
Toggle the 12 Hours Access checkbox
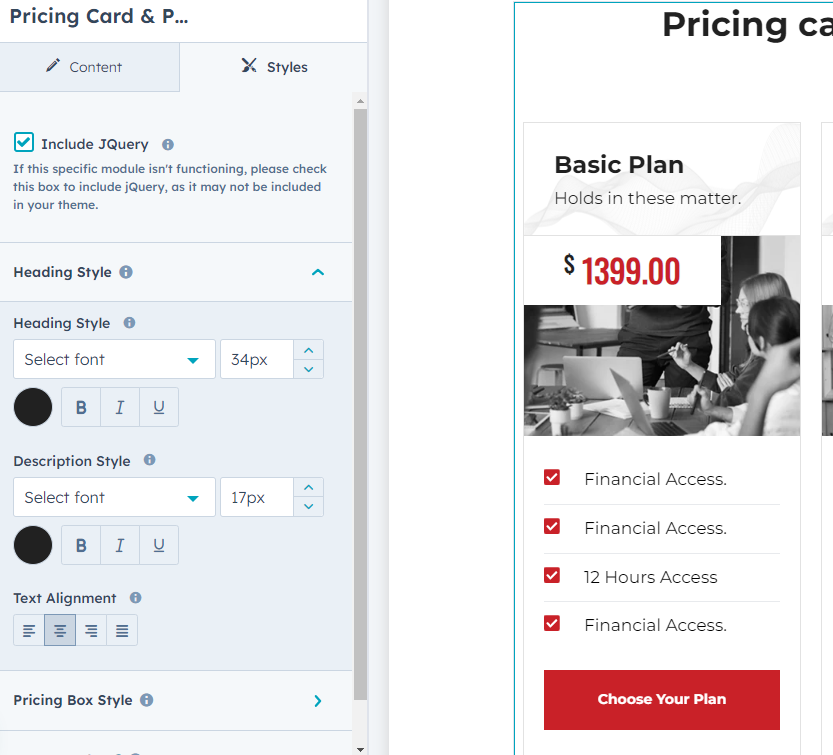coord(552,575)
